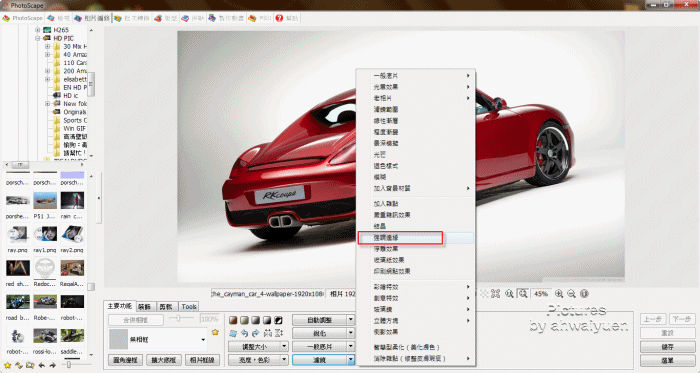Choose the 模糊 blur filter entry

[x=416, y=177]
